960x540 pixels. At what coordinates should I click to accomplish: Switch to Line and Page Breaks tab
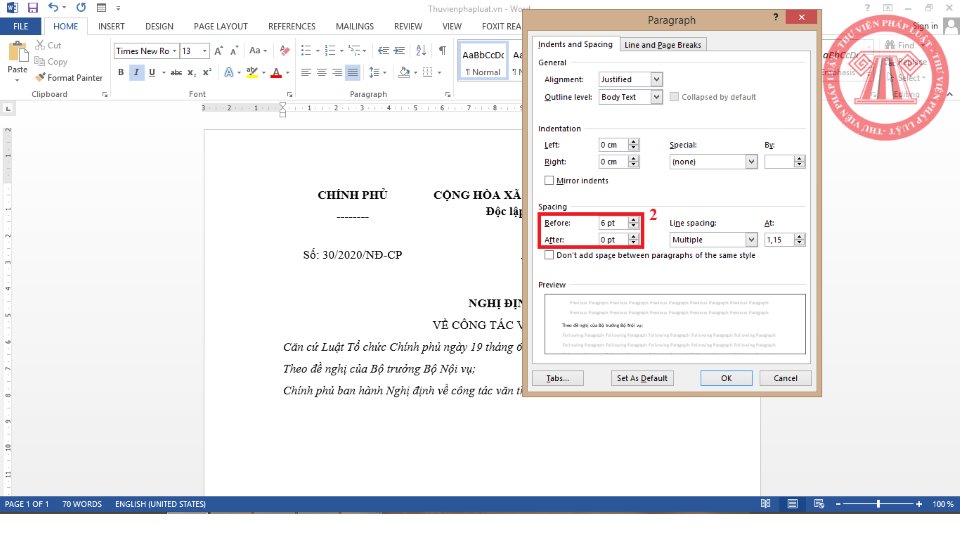pyautogui.click(x=662, y=45)
